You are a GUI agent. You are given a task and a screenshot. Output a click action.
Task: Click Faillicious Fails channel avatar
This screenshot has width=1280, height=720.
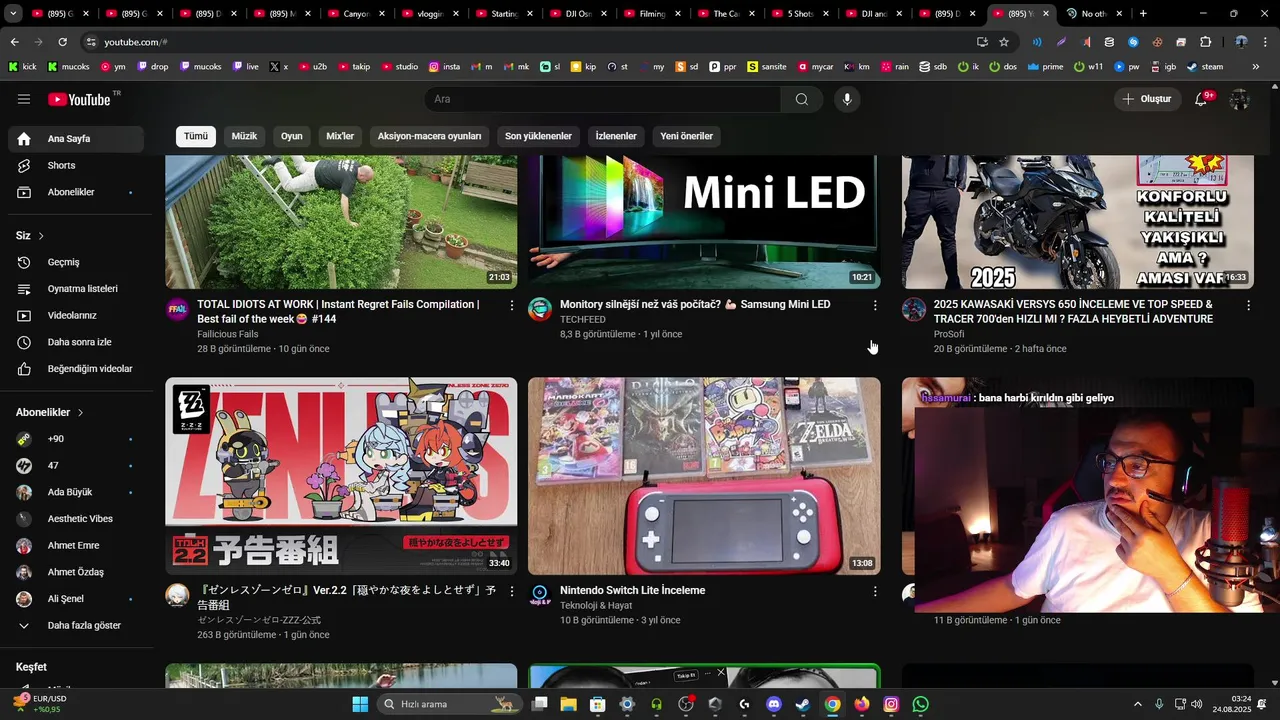point(177,309)
